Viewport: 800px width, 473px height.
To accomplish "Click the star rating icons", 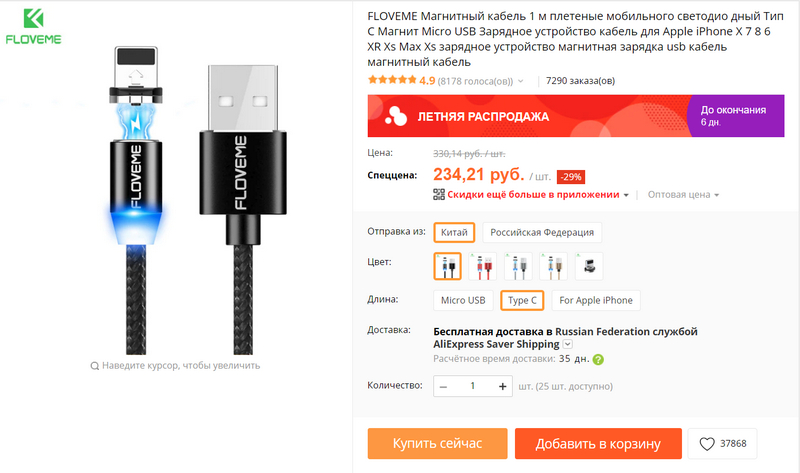I will (392, 80).
